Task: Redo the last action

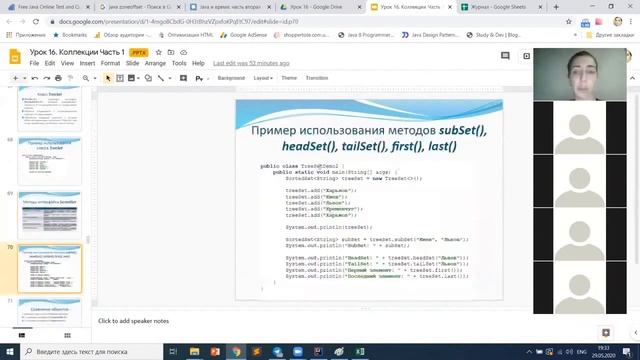Action: point(47,78)
